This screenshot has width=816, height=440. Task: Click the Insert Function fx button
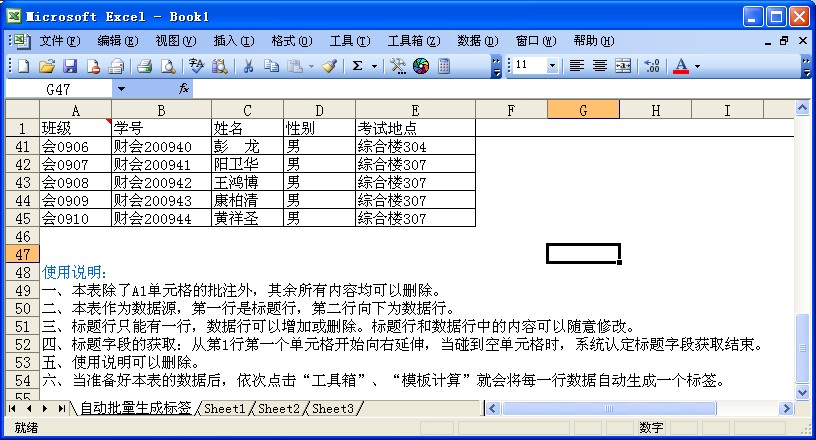tap(184, 89)
